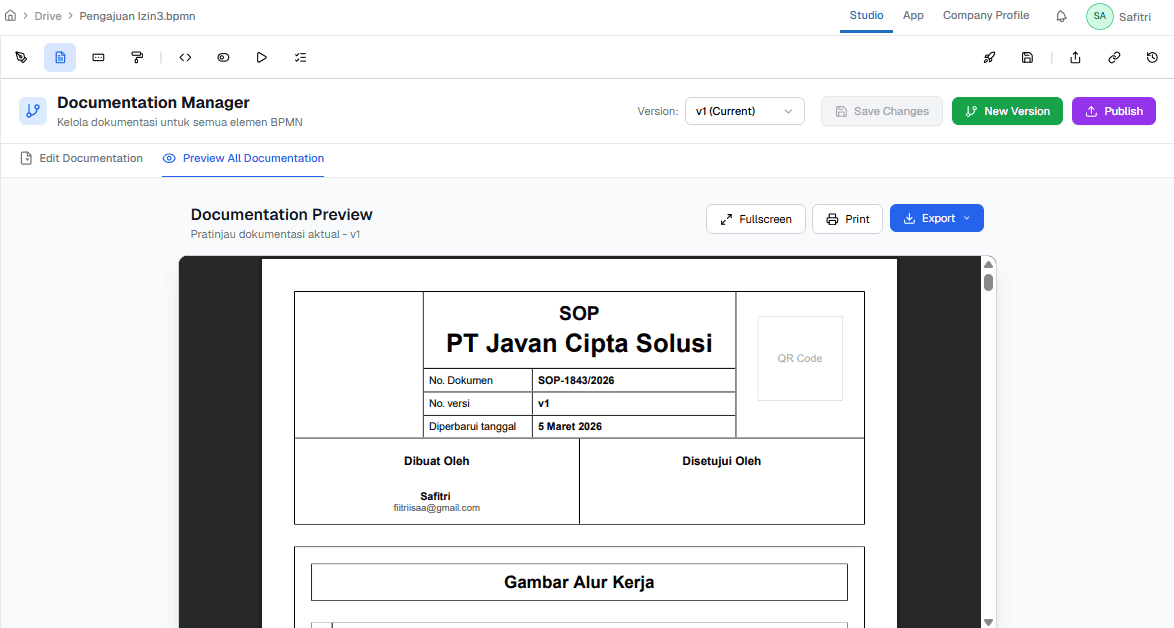Click the New Version button
Image resolution: width=1174 pixels, height=628 pixels.
(x=1007, y=111)
